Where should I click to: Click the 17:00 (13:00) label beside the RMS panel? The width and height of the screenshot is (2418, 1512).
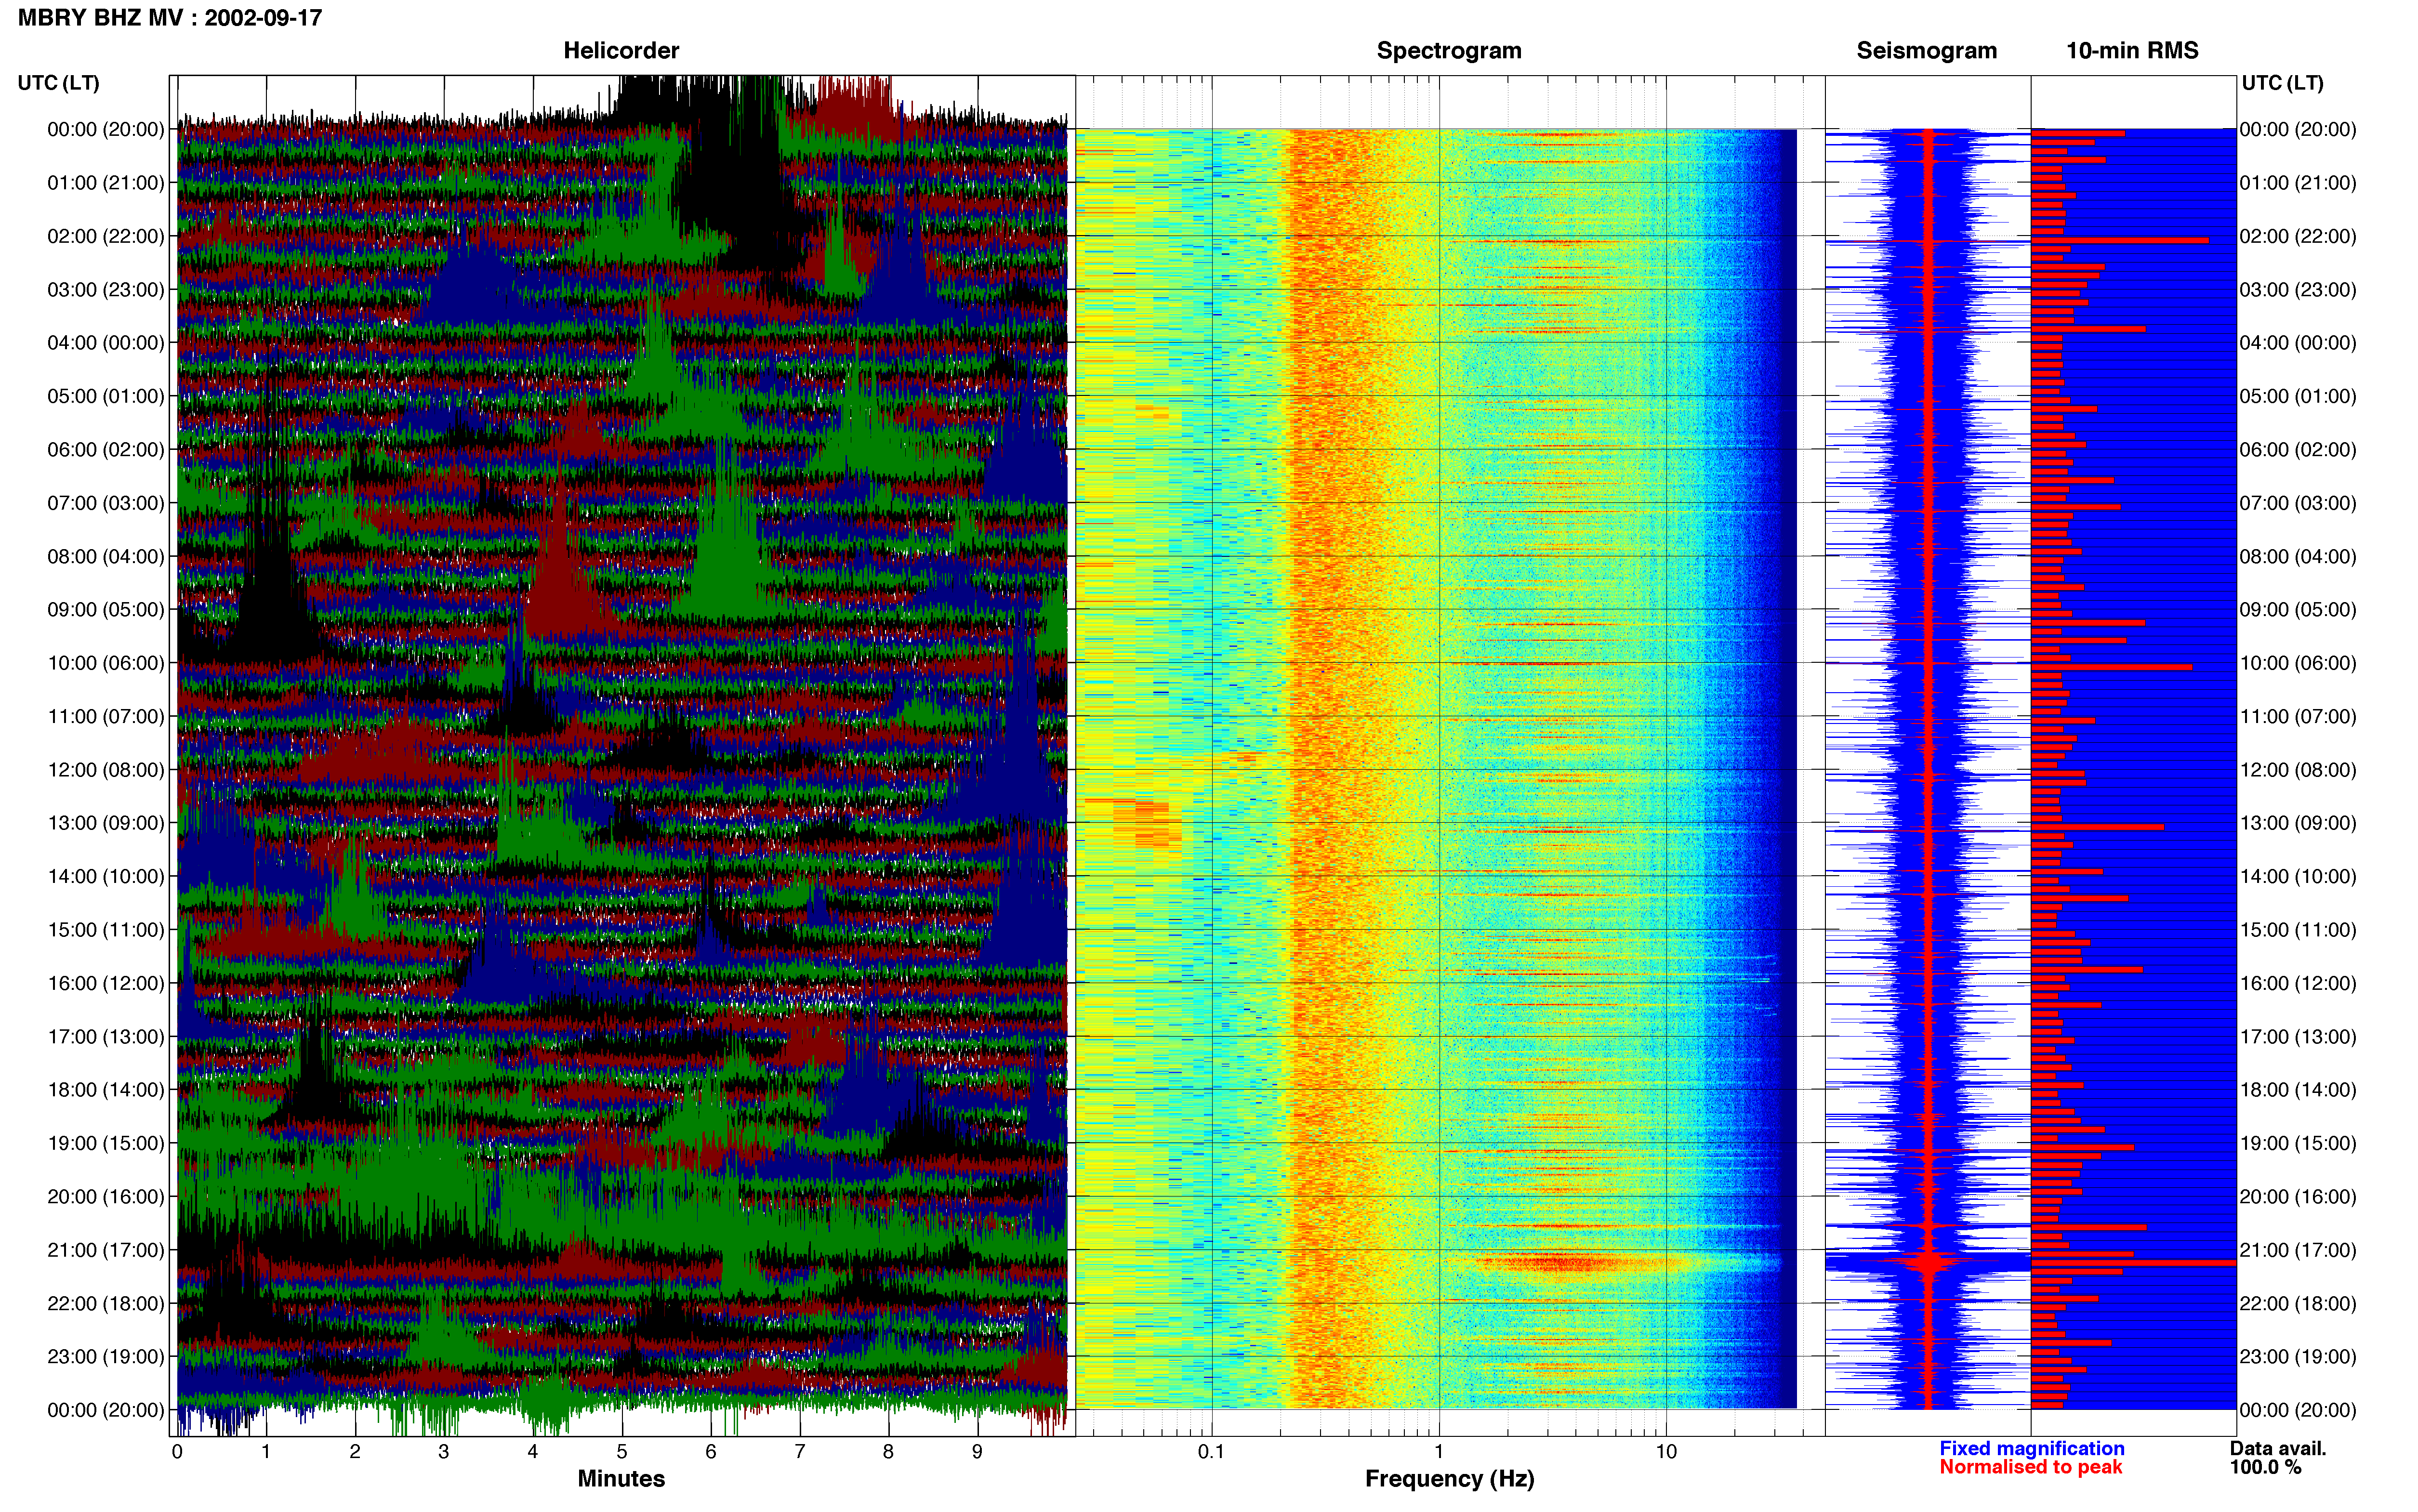[2298, 1037]
